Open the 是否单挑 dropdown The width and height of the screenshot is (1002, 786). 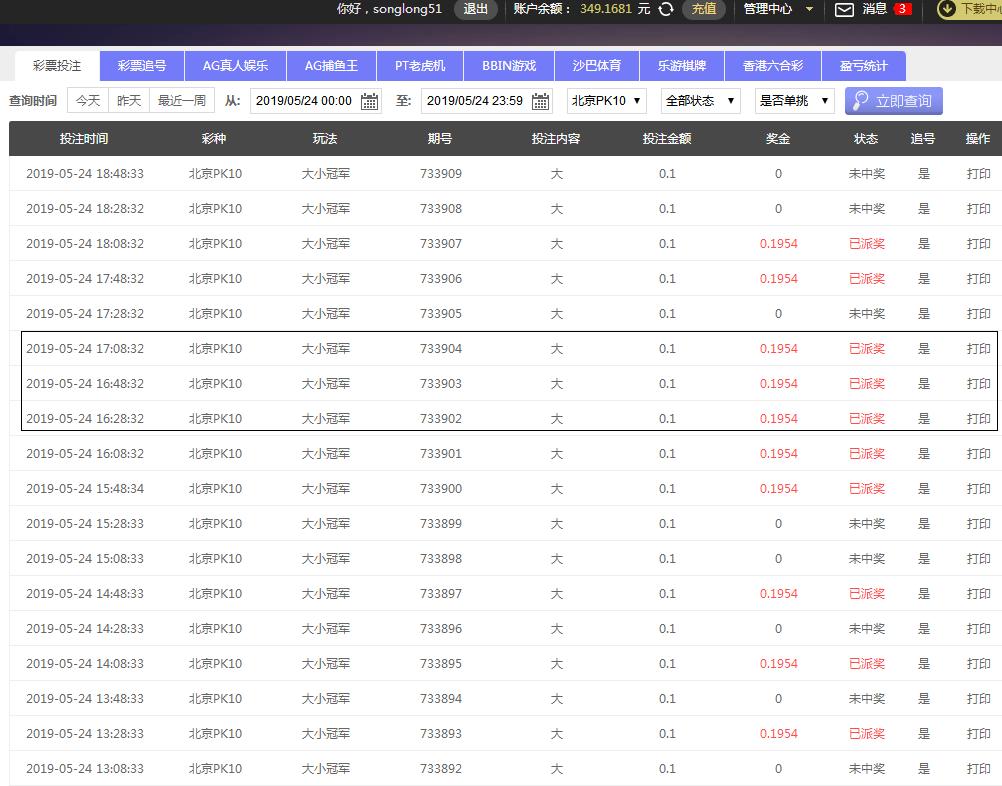click(794, 101)
